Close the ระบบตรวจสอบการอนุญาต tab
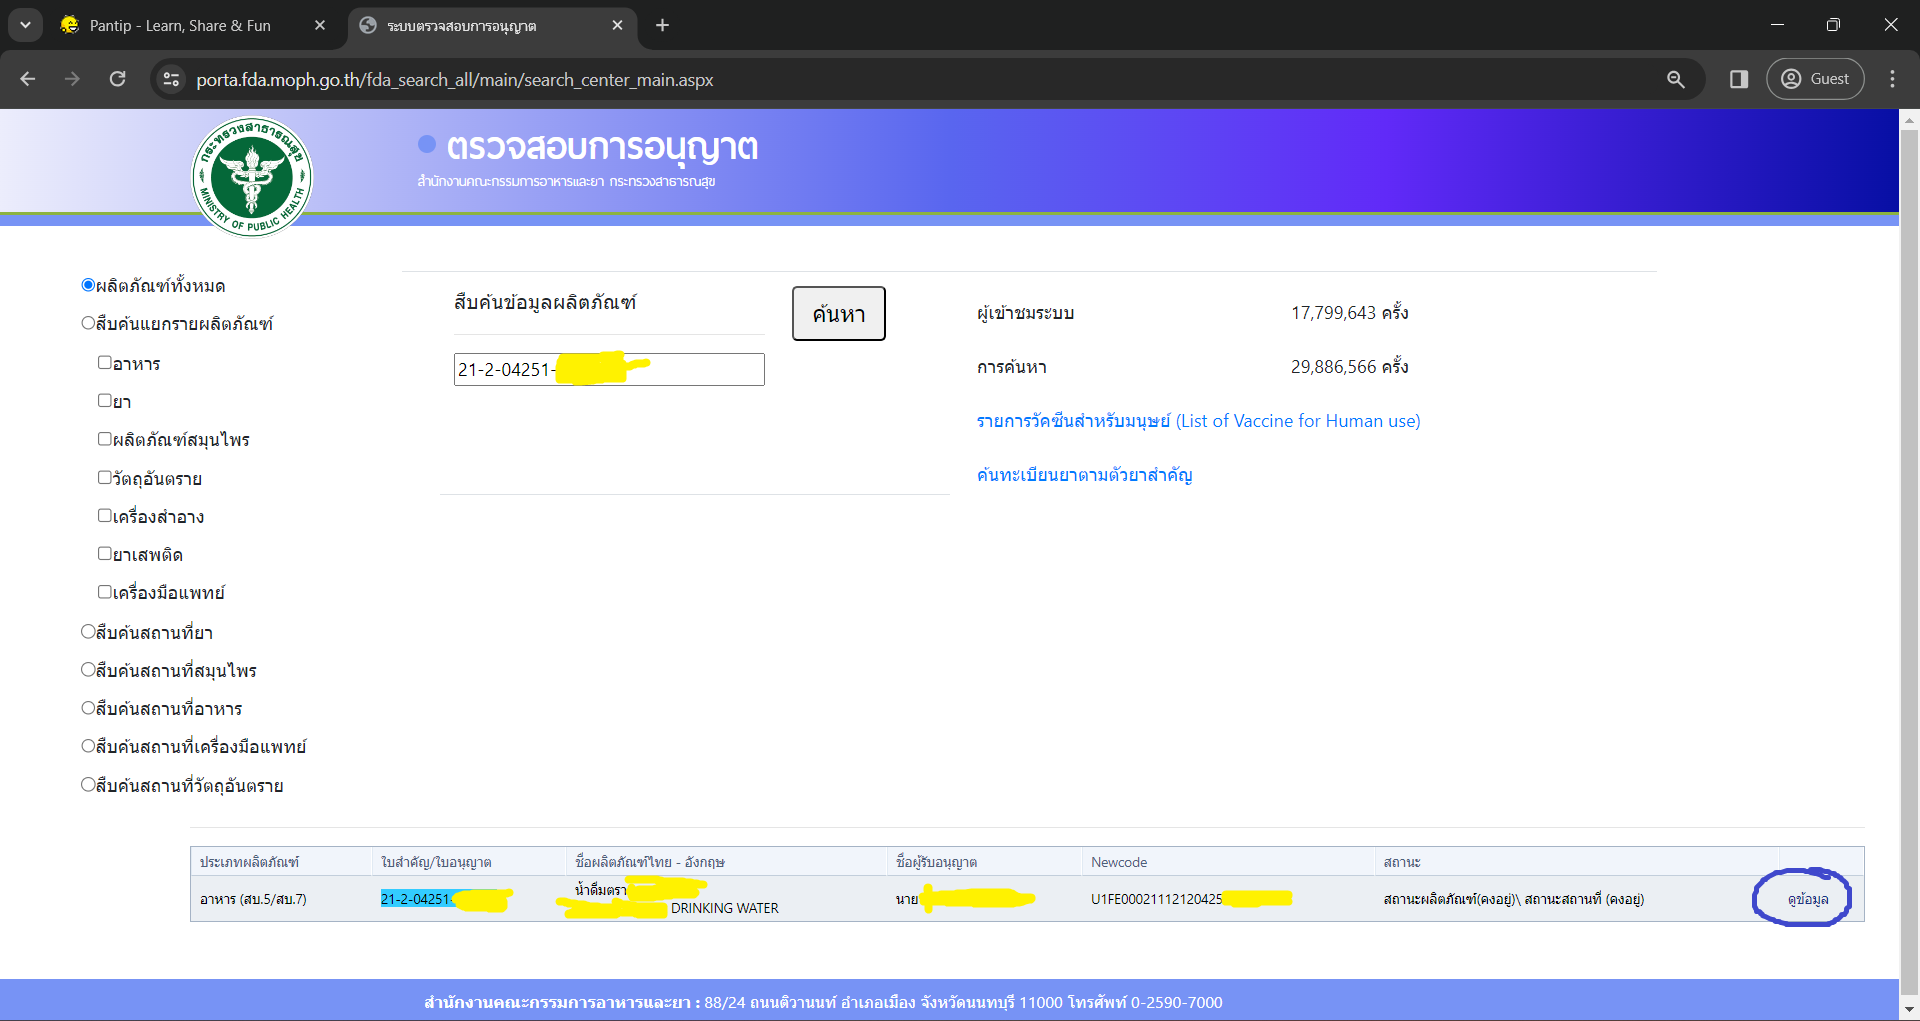Screen dimensions: 1920x1021 click(x=617, y=26)
